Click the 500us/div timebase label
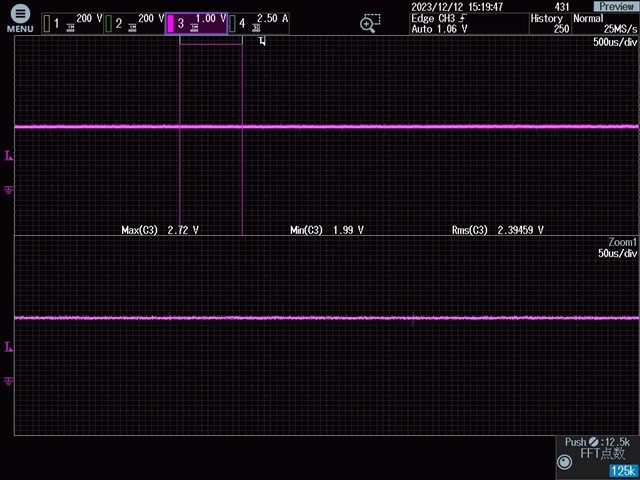Screen dimensions: 640x480 (x=615, y=42)
